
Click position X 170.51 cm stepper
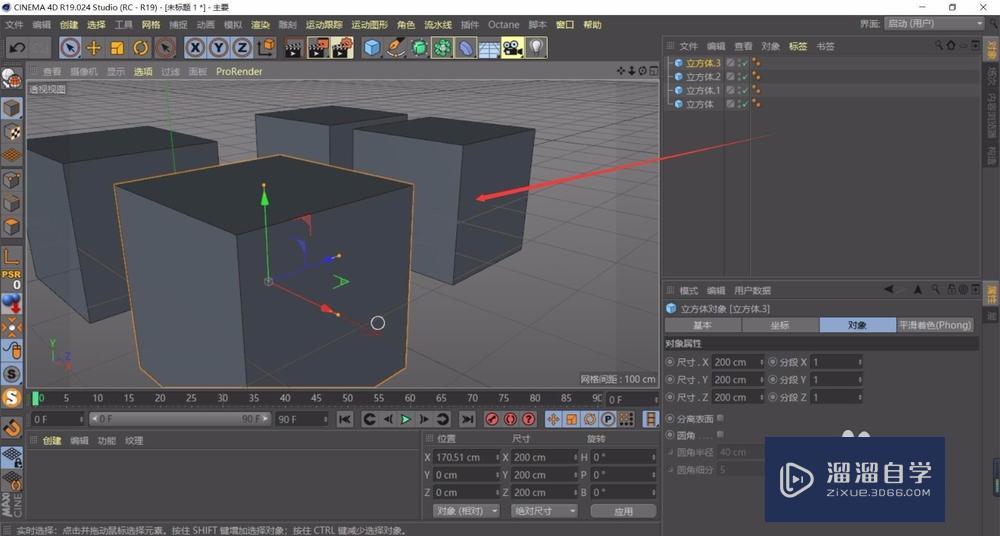497,458
